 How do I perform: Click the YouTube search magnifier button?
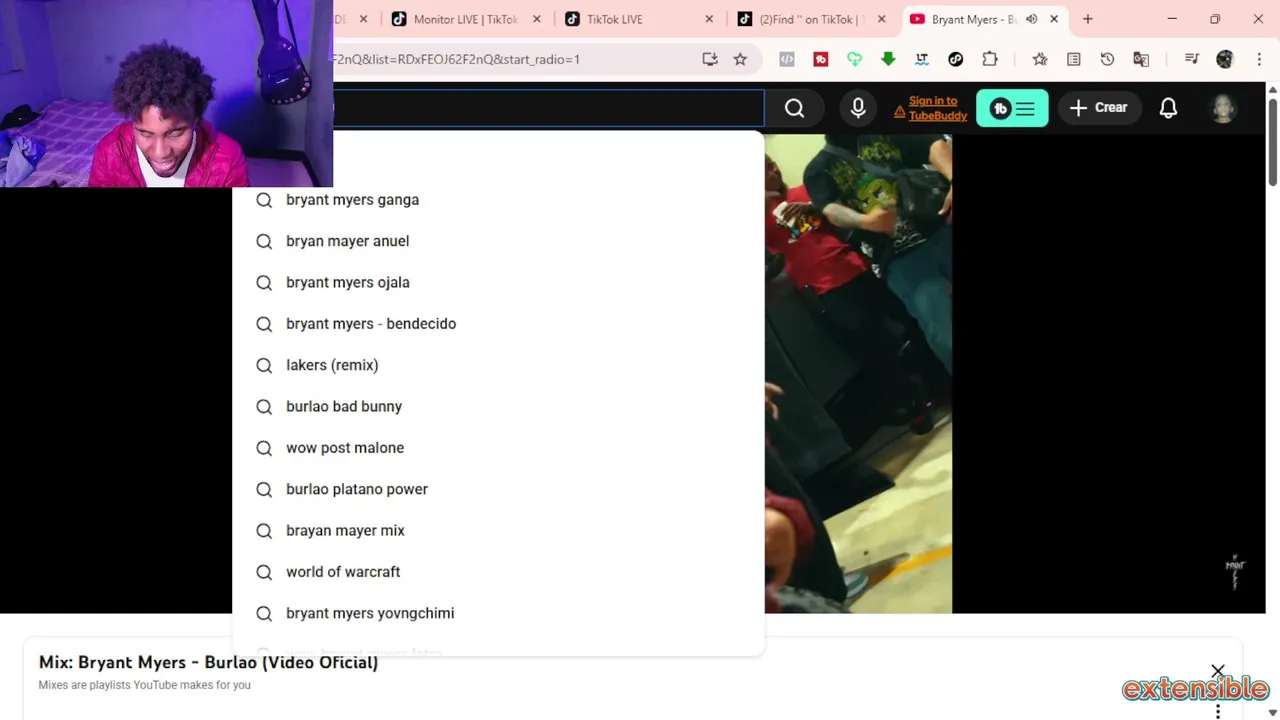pos(794,108)
